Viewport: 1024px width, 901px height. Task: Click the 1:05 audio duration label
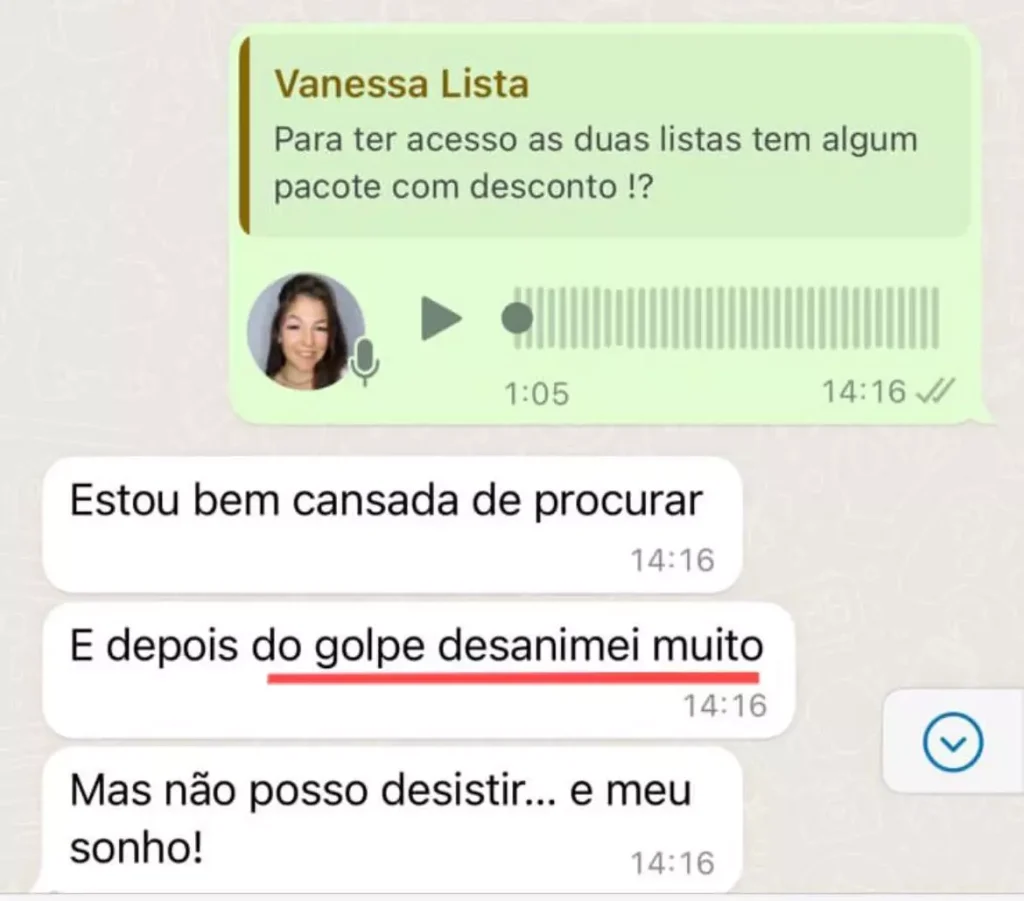pos(537,394)
